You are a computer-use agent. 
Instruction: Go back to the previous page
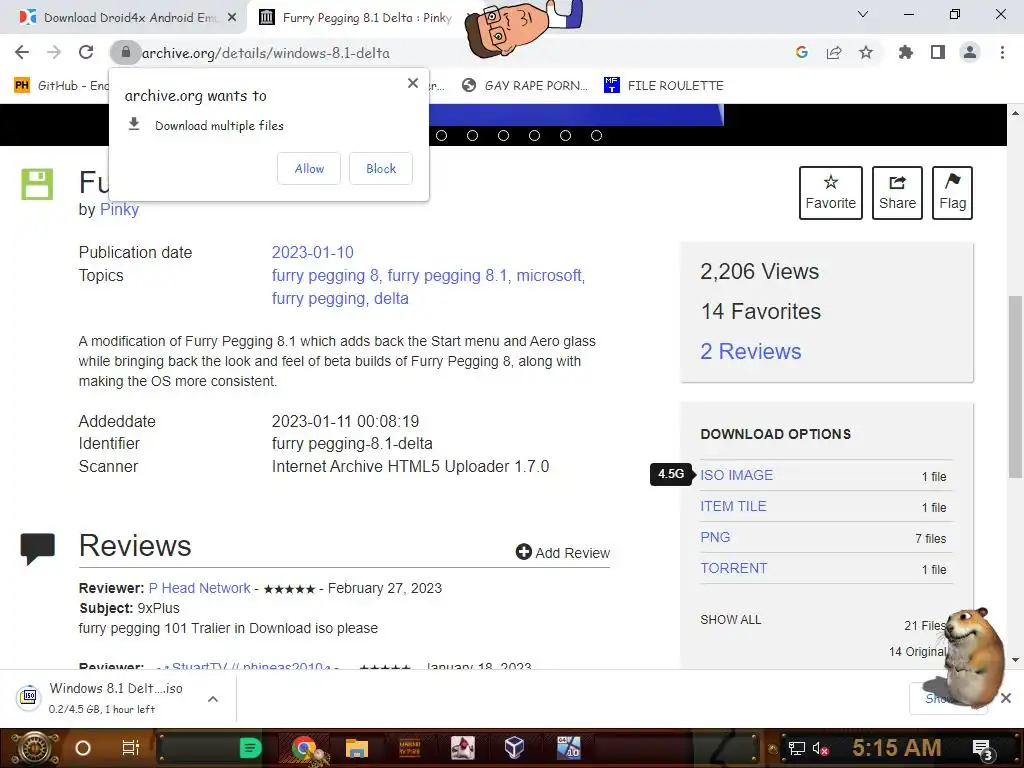pos(22,52)
